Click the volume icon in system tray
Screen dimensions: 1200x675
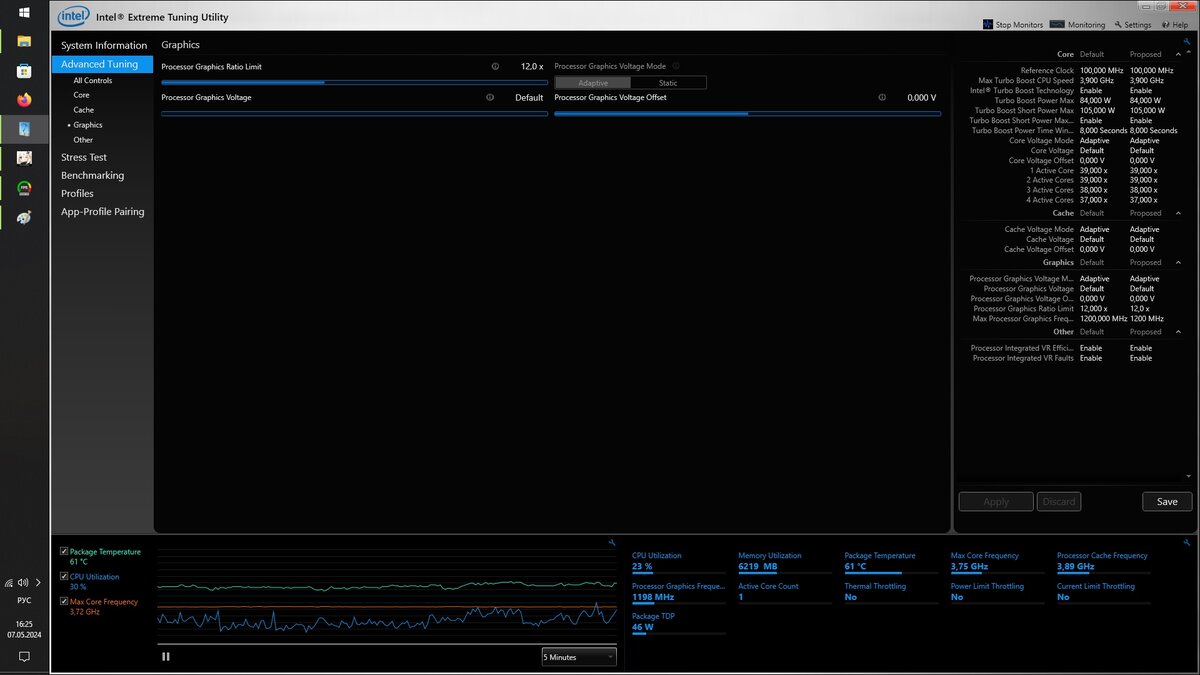coord(23,582)
